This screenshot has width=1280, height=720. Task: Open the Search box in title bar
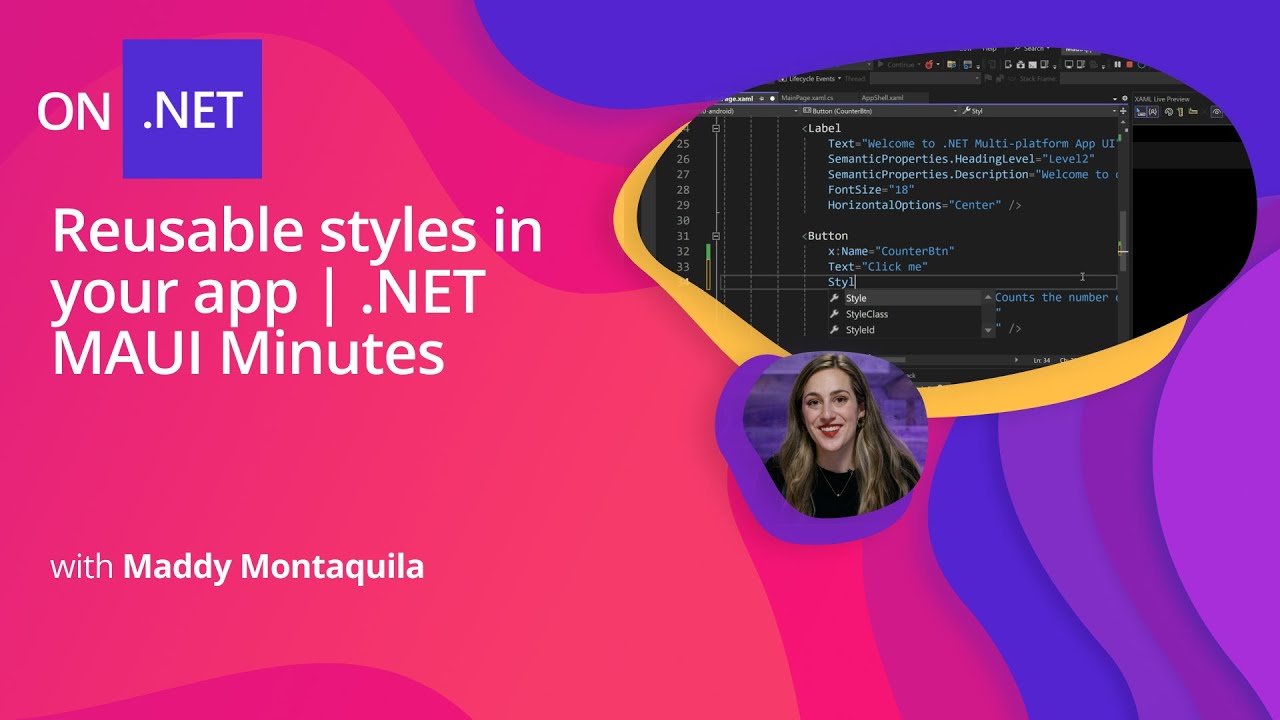pyautogui.click(x=1034, y=48)
